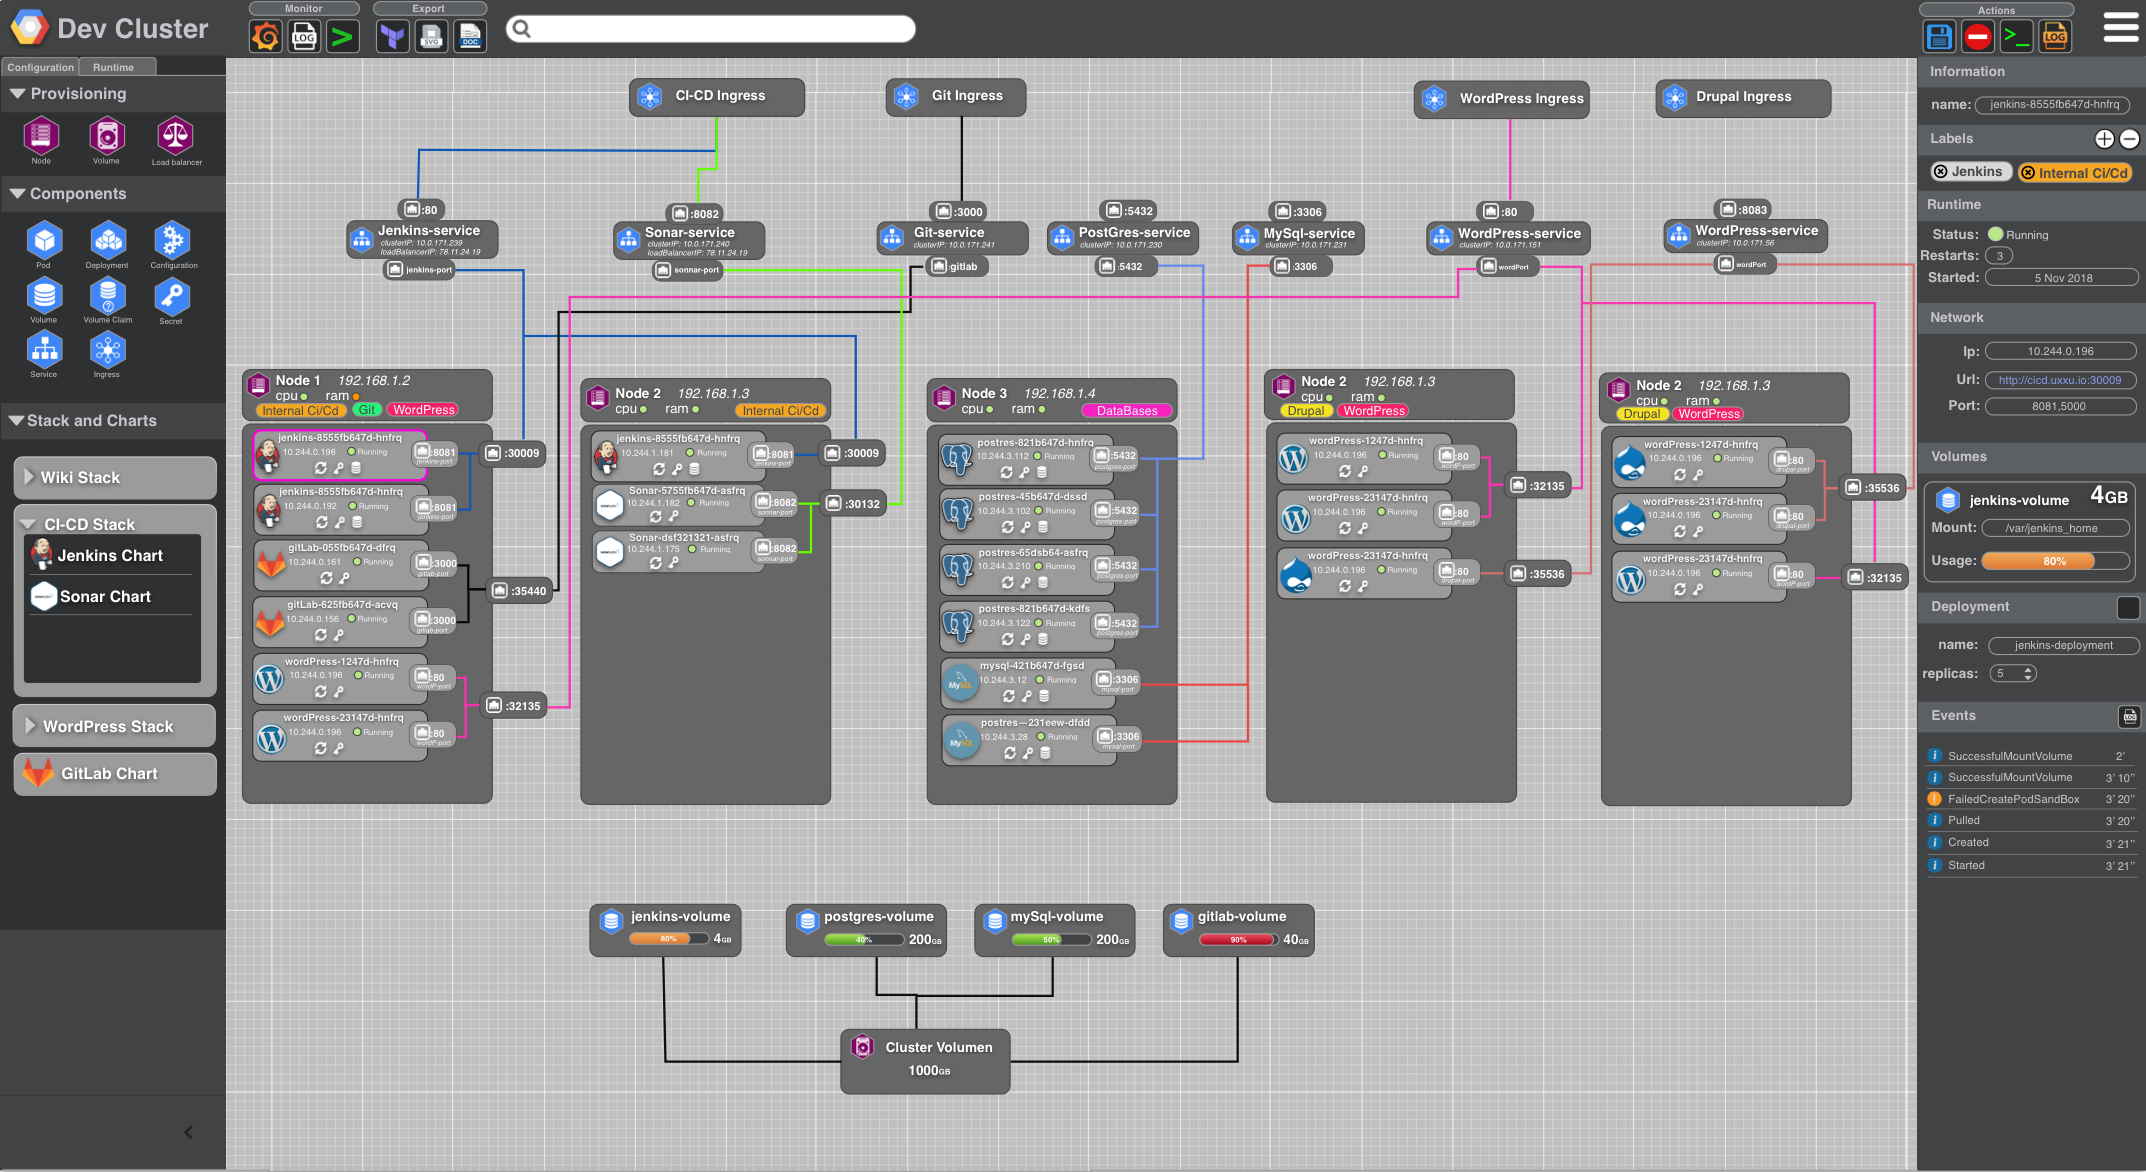Toggle the Deployment section checkbox
The width and height of the screenshot is (2146, 1172).
click(x=2127, y=607)
